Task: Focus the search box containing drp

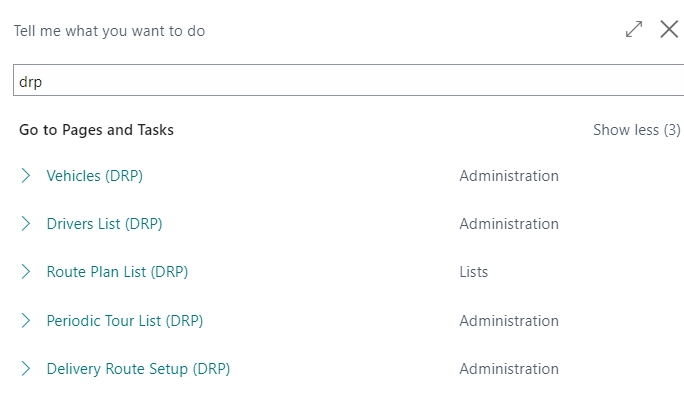Action: tap(349, 80)
